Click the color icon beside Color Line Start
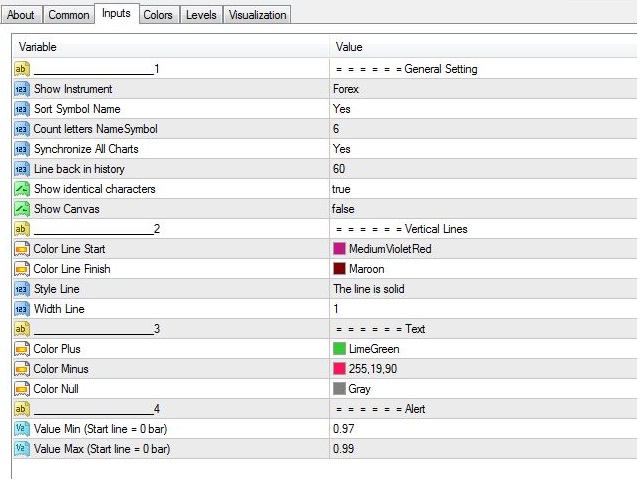640x480 pixels. click(x=22, y=249)
